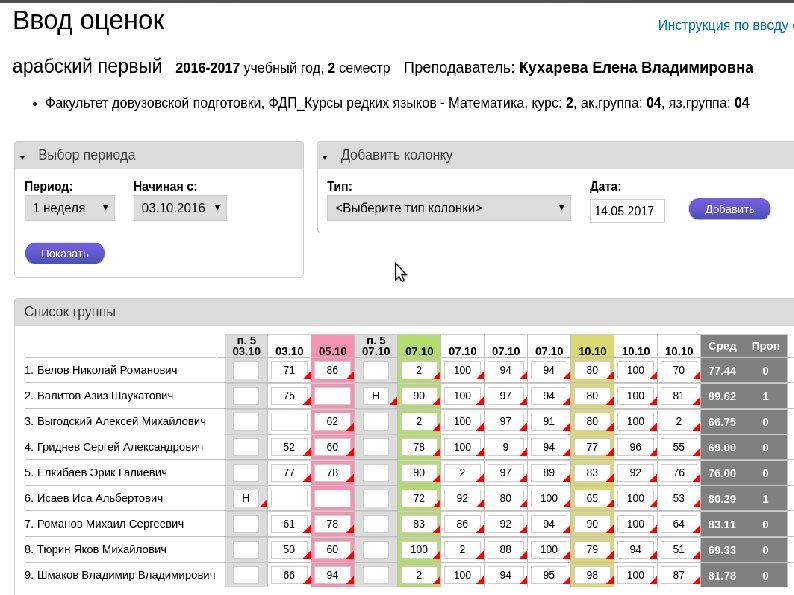Screen dimensions: 794x595
Task: Click Шмаков's yellow 10.10 cell with 98
Action: pyautogui.click(x=592, y=575)
